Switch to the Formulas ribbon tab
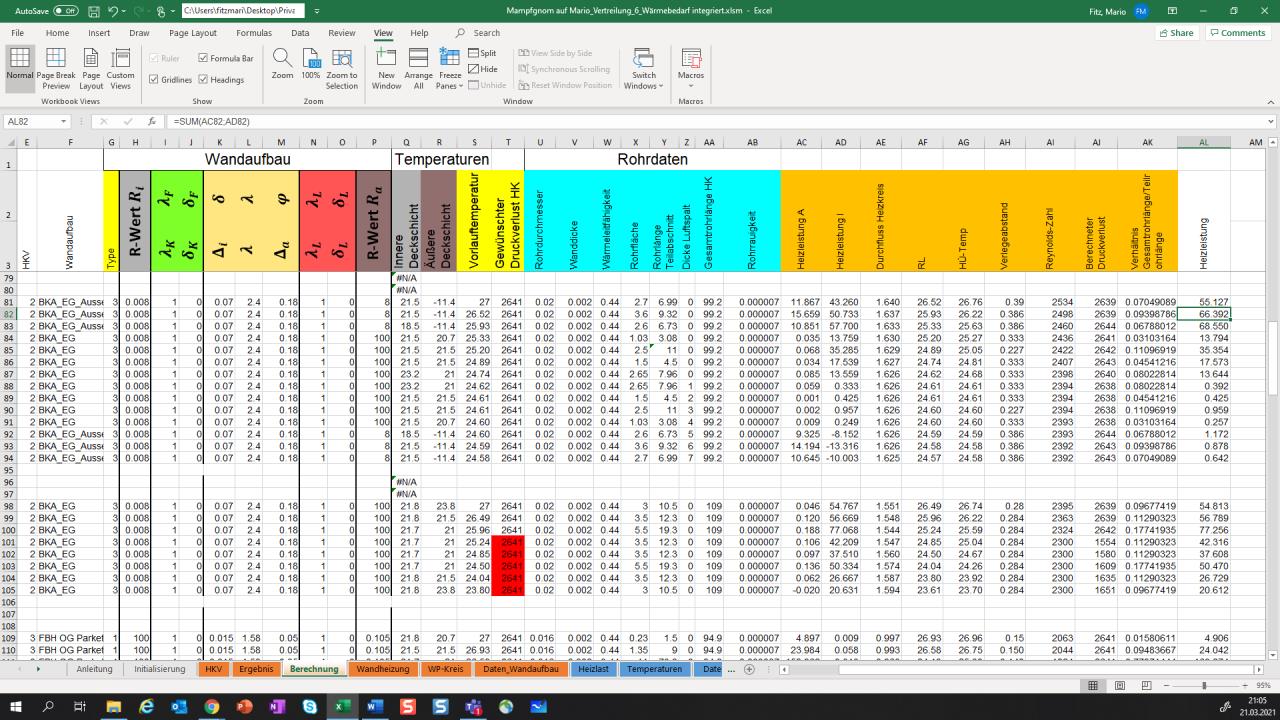This screenshot has height=720, width=1280. pyautogui.click(x=253, y=33)
